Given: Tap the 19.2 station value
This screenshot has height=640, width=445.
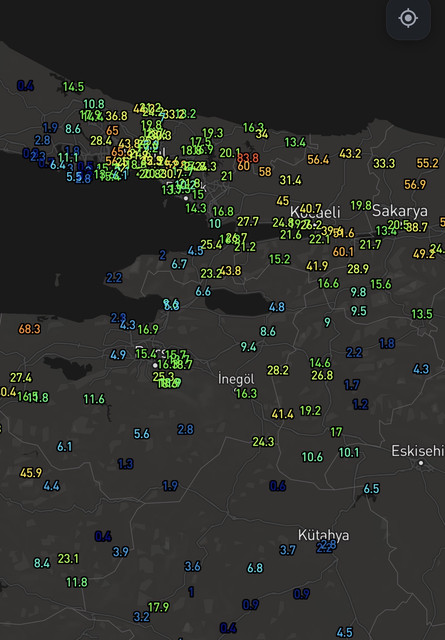Looking at the screenshot, I should [x=311, y=411].
